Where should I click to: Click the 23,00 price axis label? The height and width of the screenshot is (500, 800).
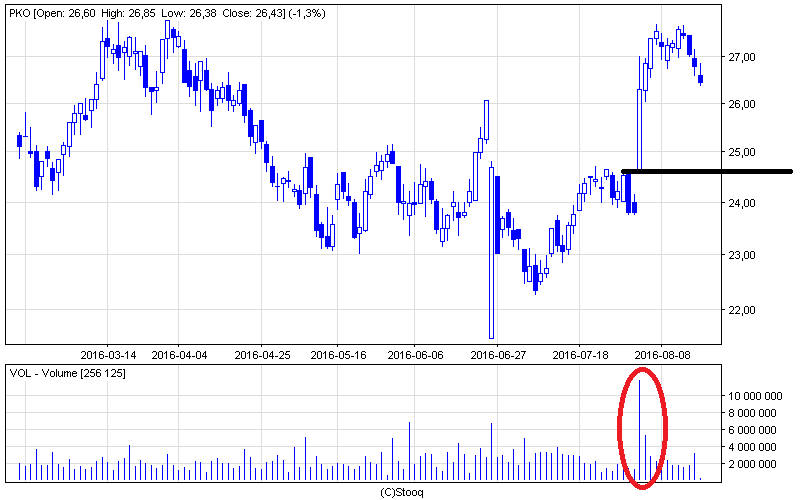[741, 255]
